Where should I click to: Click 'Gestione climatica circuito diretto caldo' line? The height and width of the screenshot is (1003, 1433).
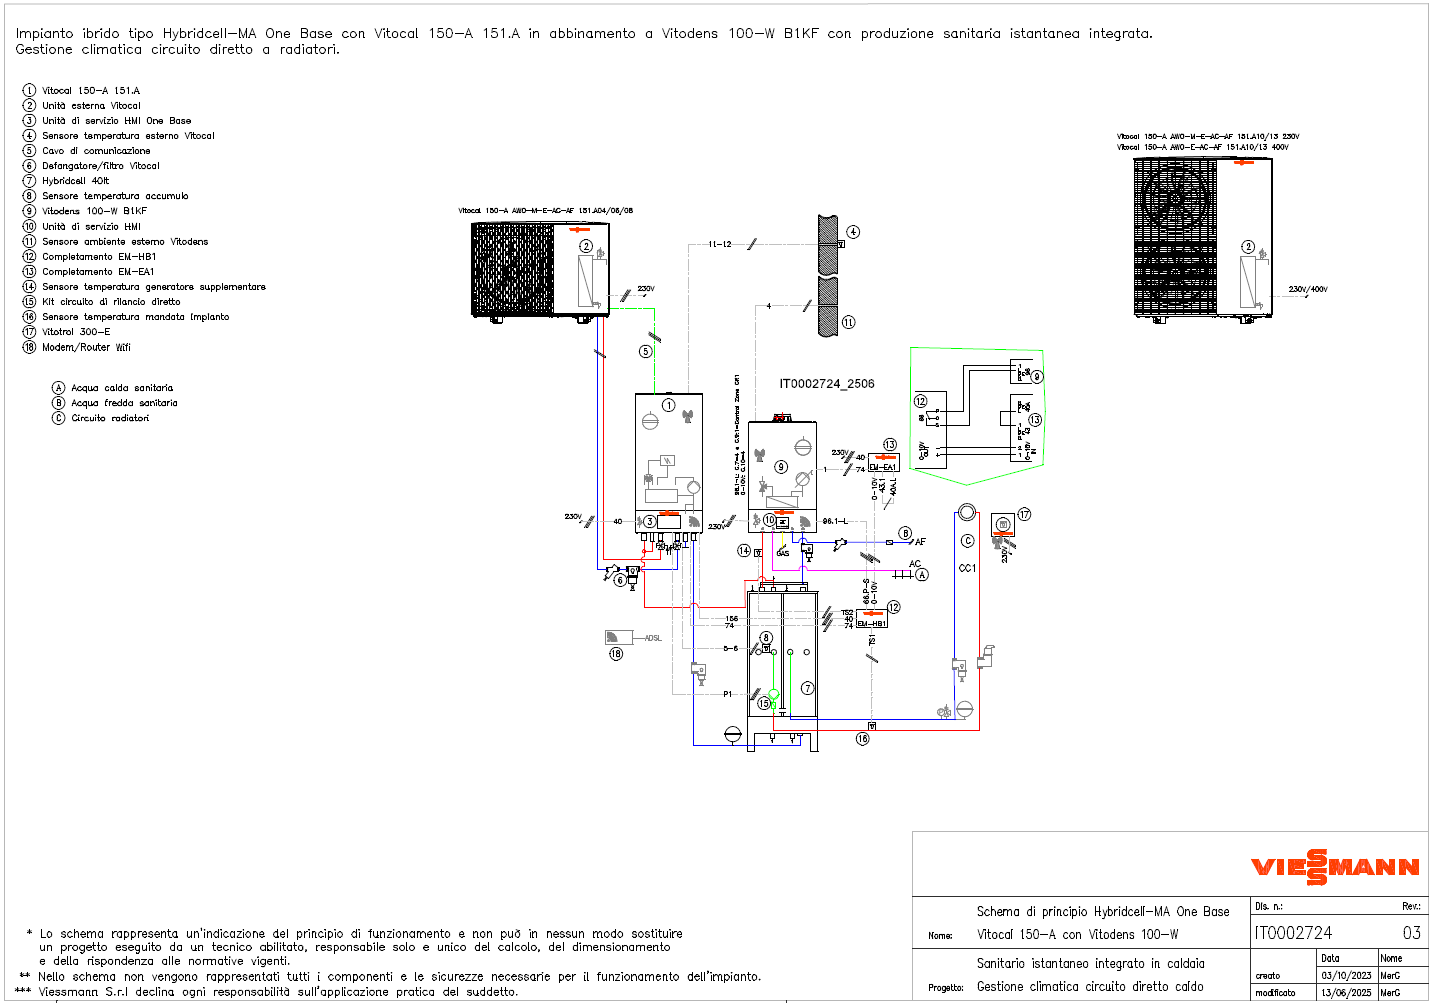pos(1090,986)
